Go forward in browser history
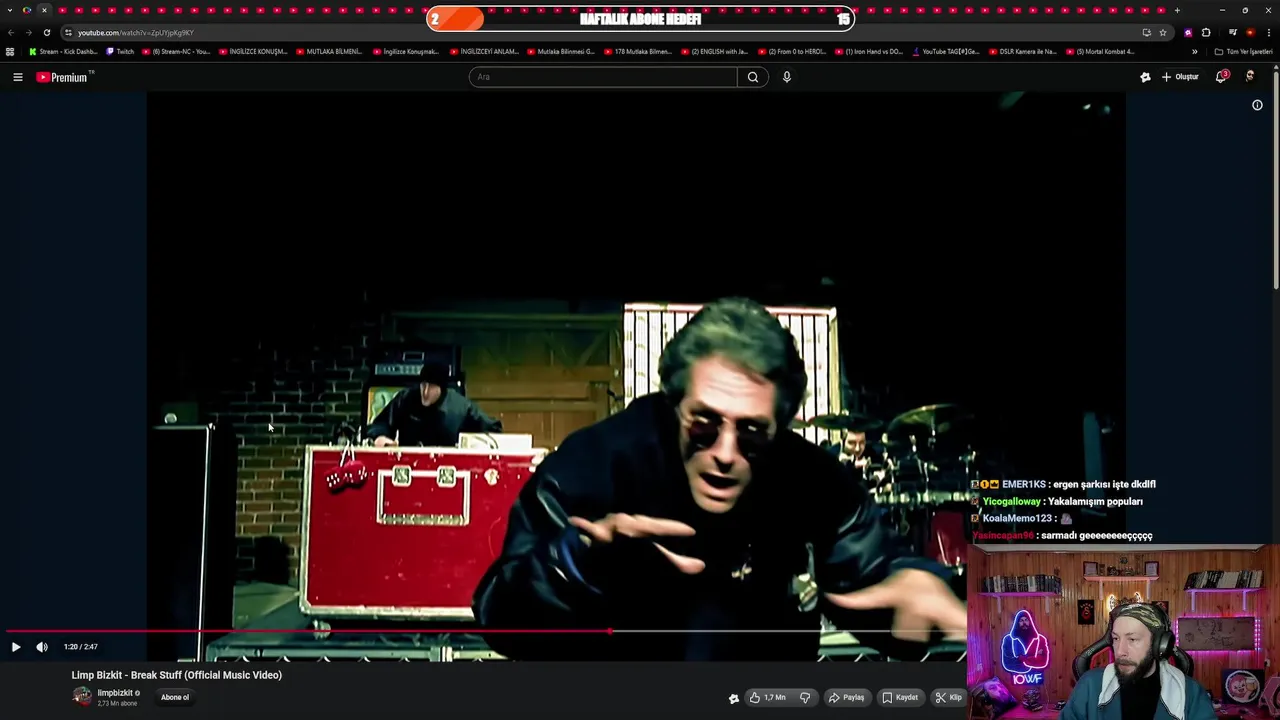Viewport: 1280px width, 720px height. point(28,33)
